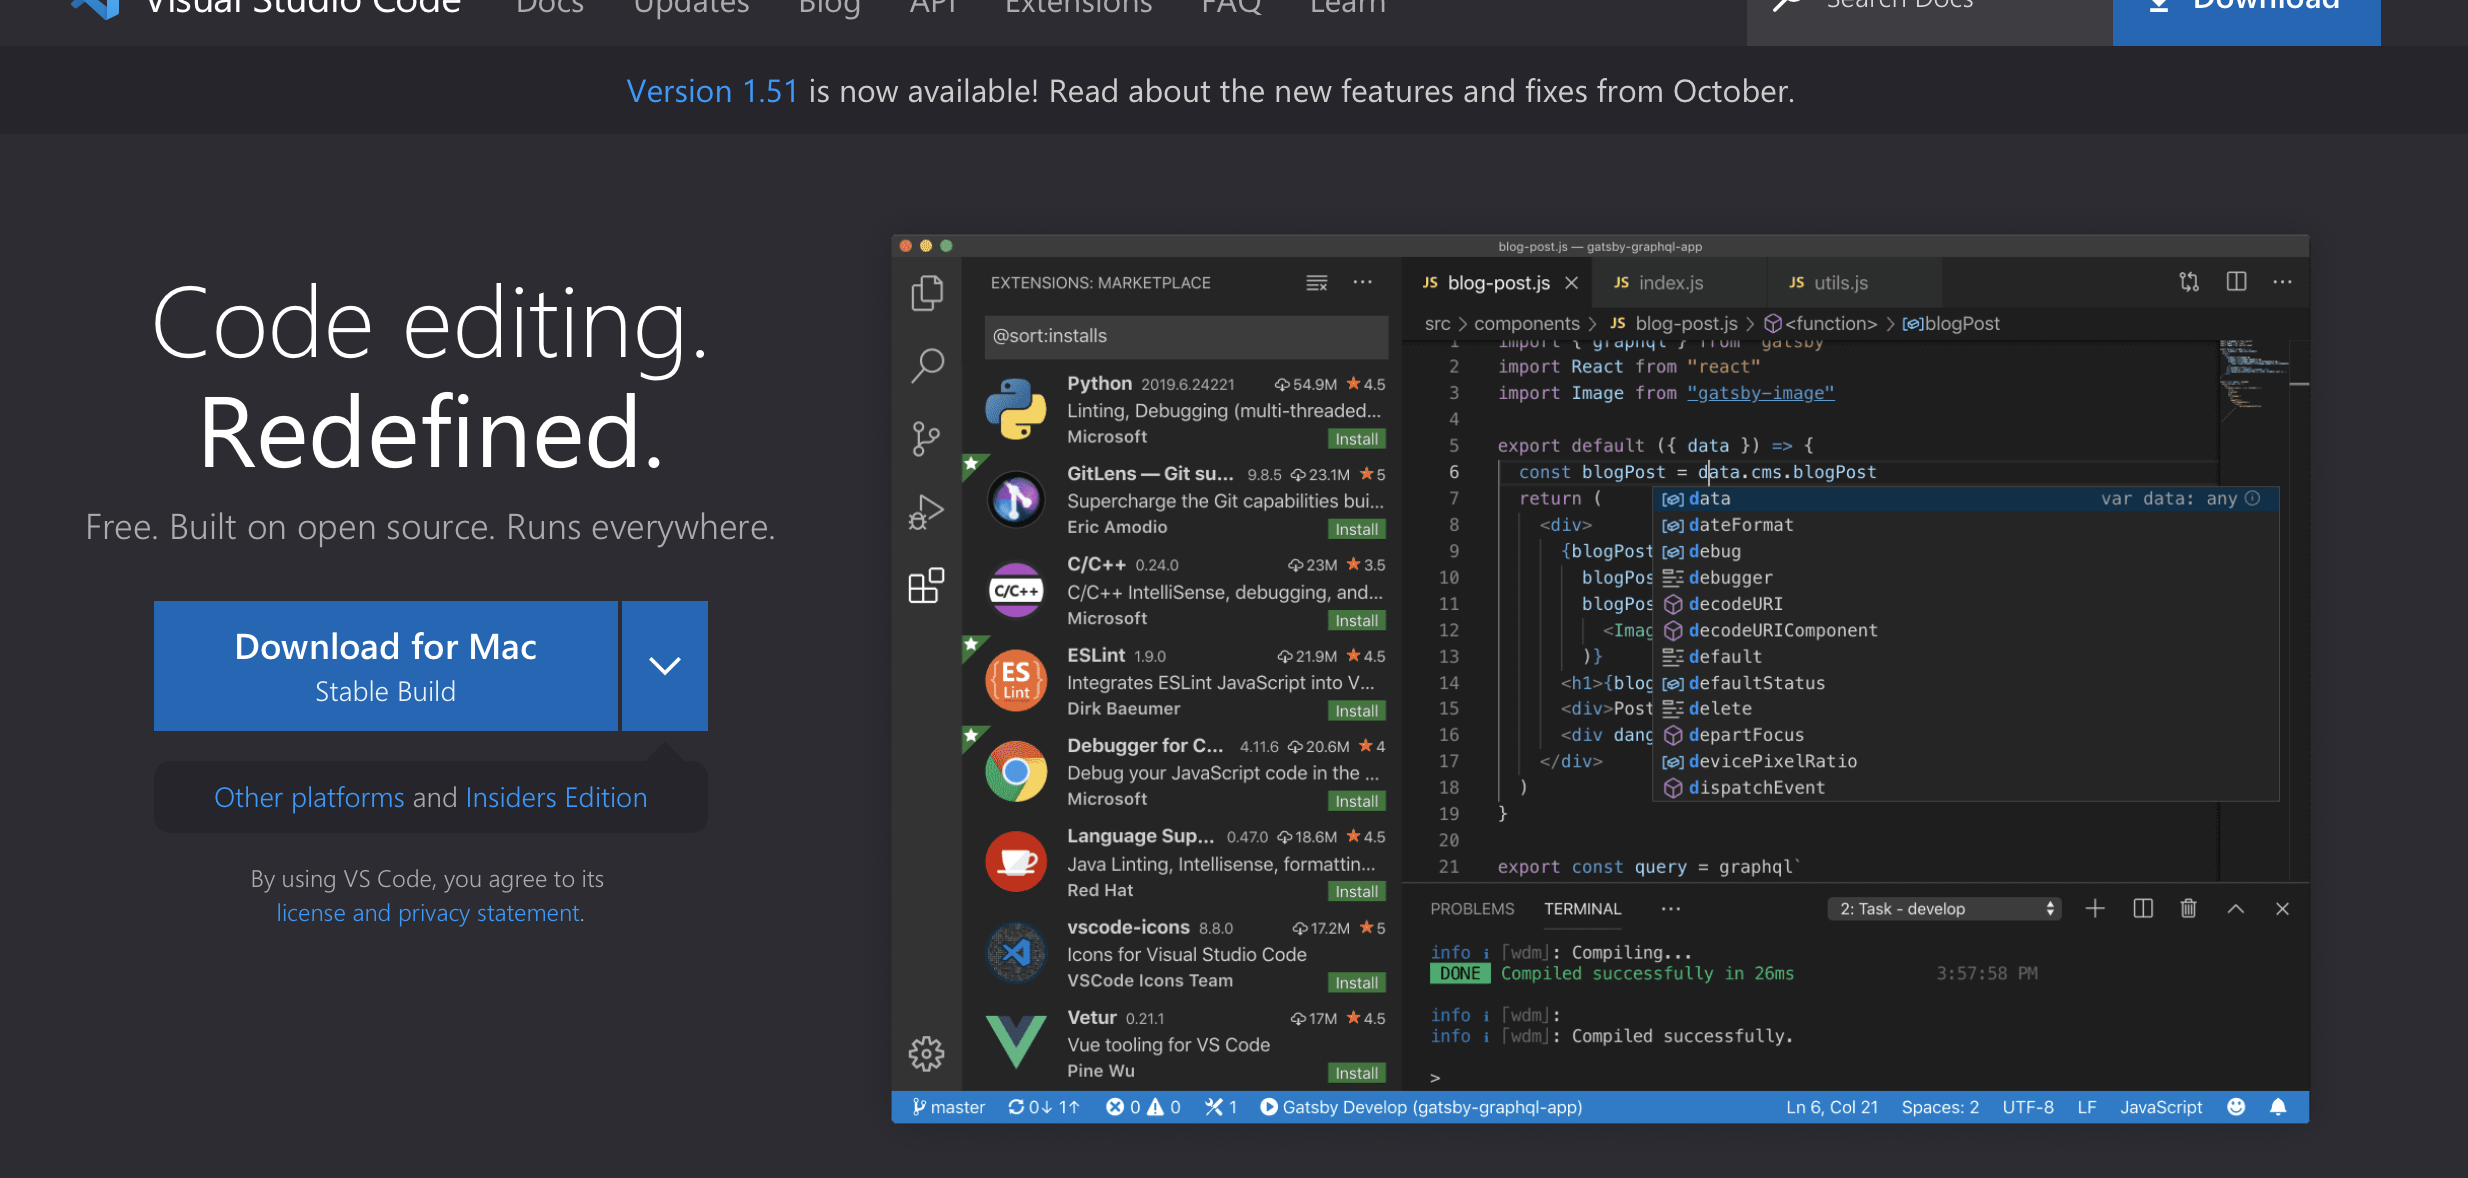The height and width of the screenshot is (1178, 2468).
Task: Select the Run and Debug icon
Action: tap(926, 511)
